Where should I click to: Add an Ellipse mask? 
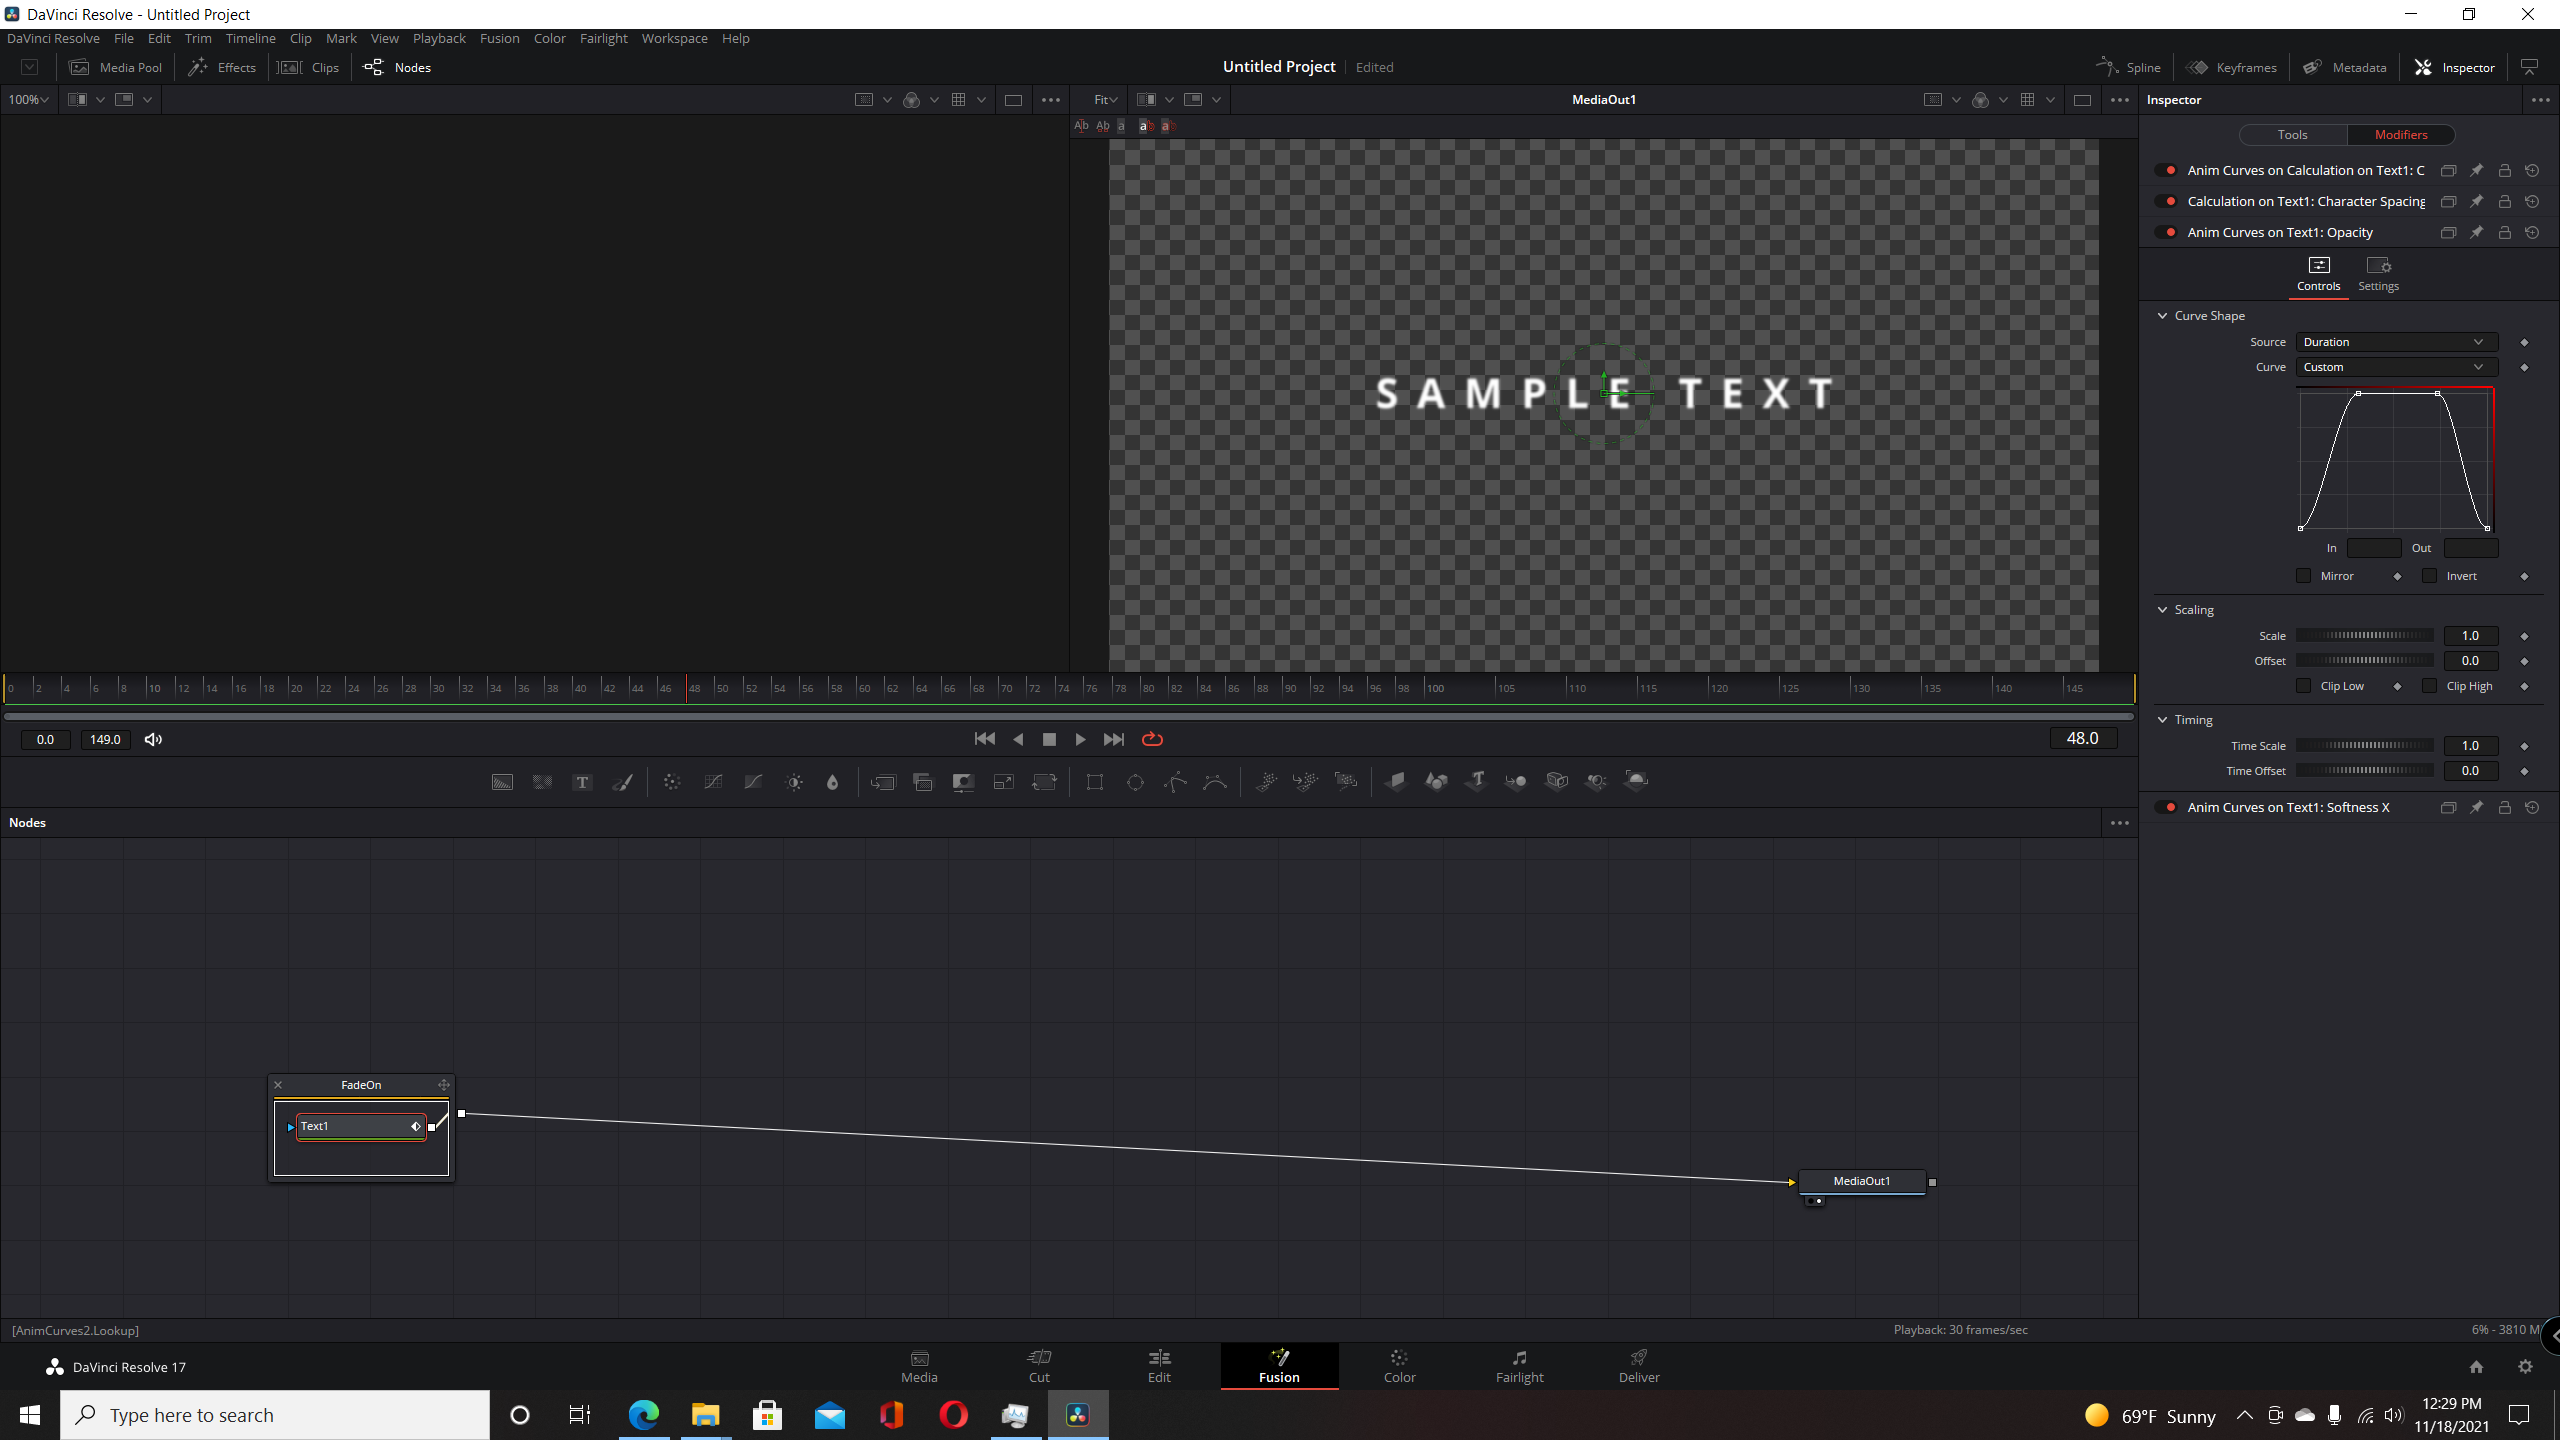pyautogui.click(x=1135, y=782)
